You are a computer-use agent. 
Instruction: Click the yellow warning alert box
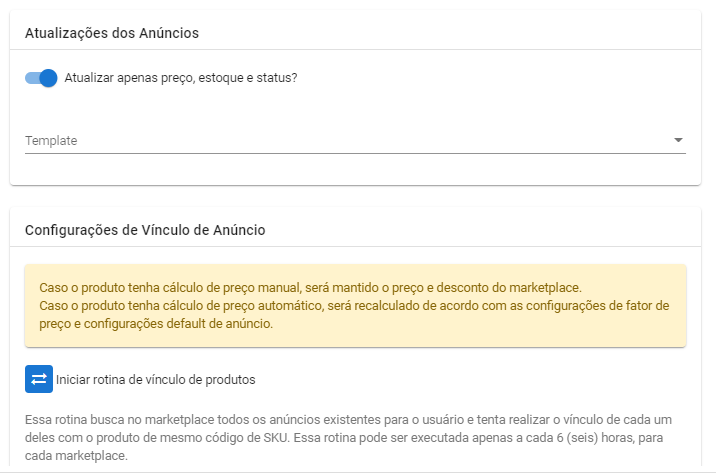click(355, 305)
